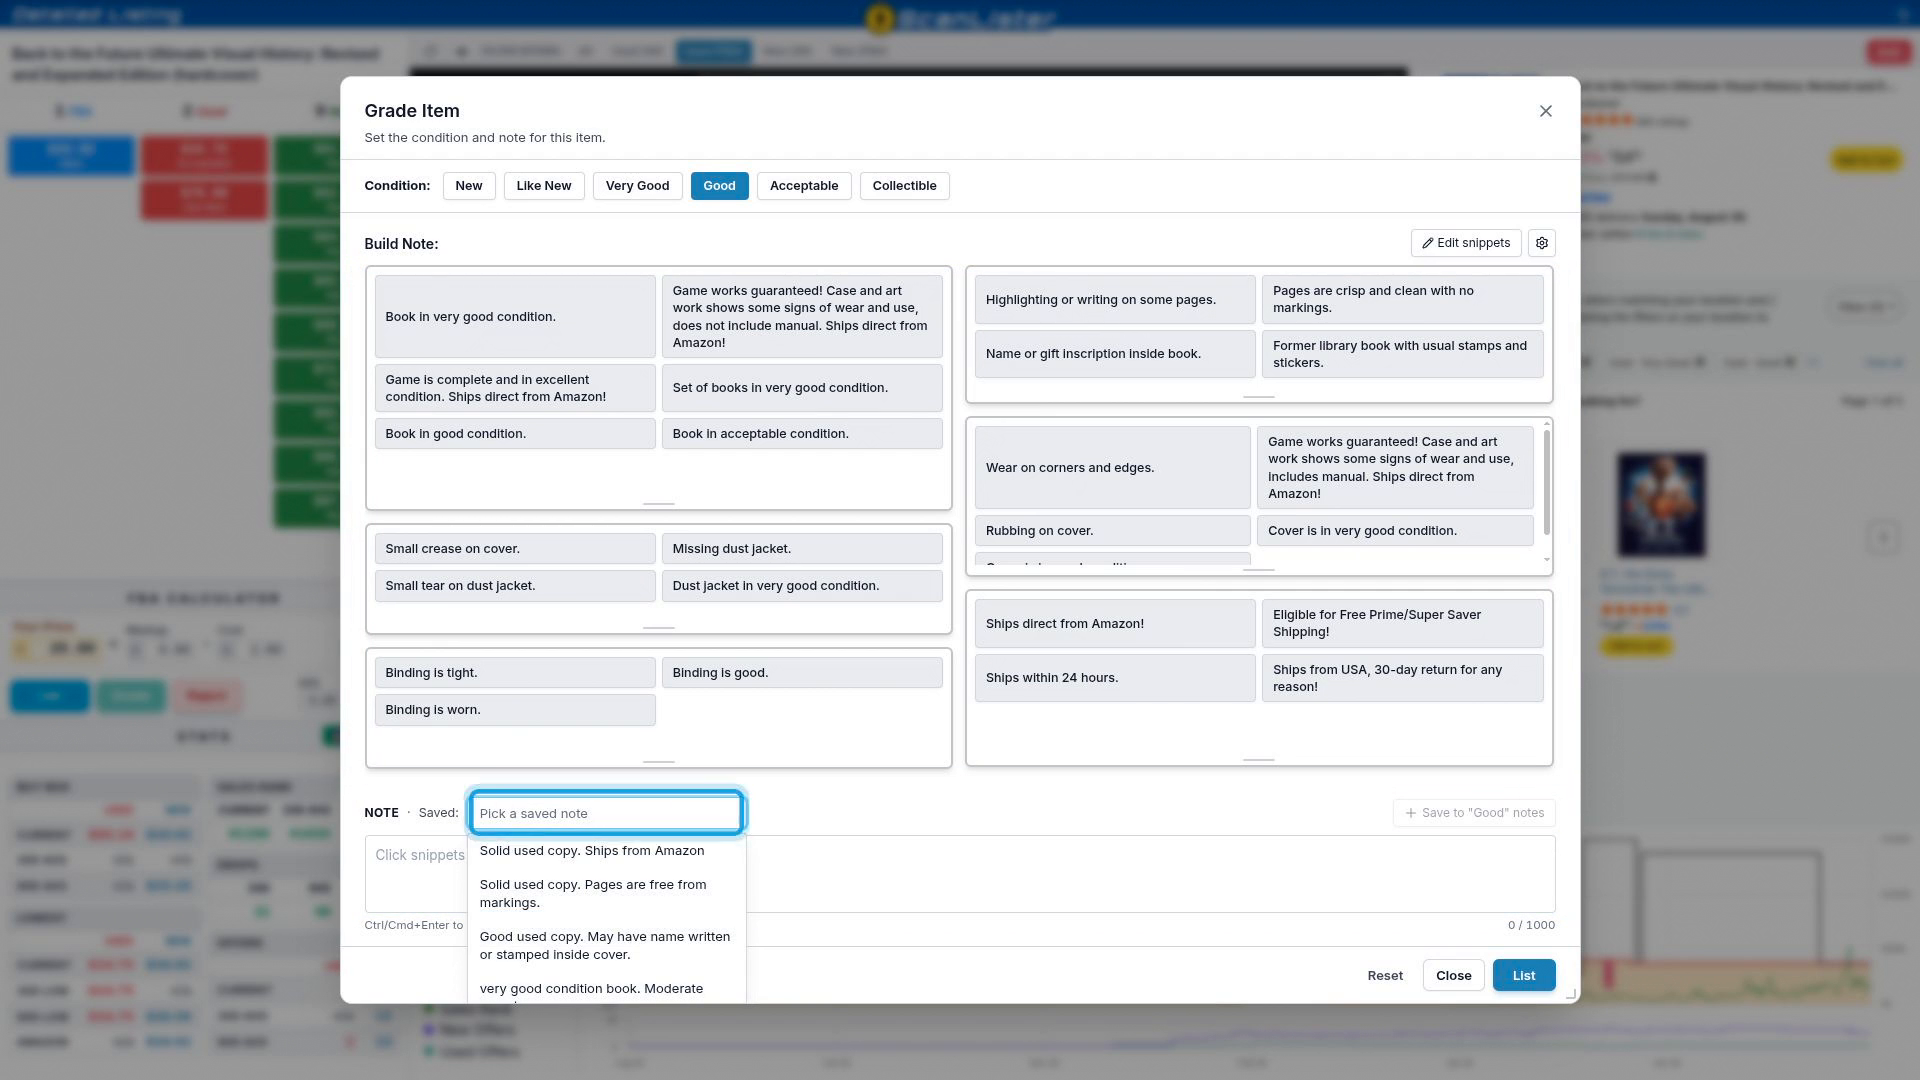Viewport: 1920px width, 1080px height.
Task: Add "Missing dust jacket." snippet
Action: click(x=802, y=549)
